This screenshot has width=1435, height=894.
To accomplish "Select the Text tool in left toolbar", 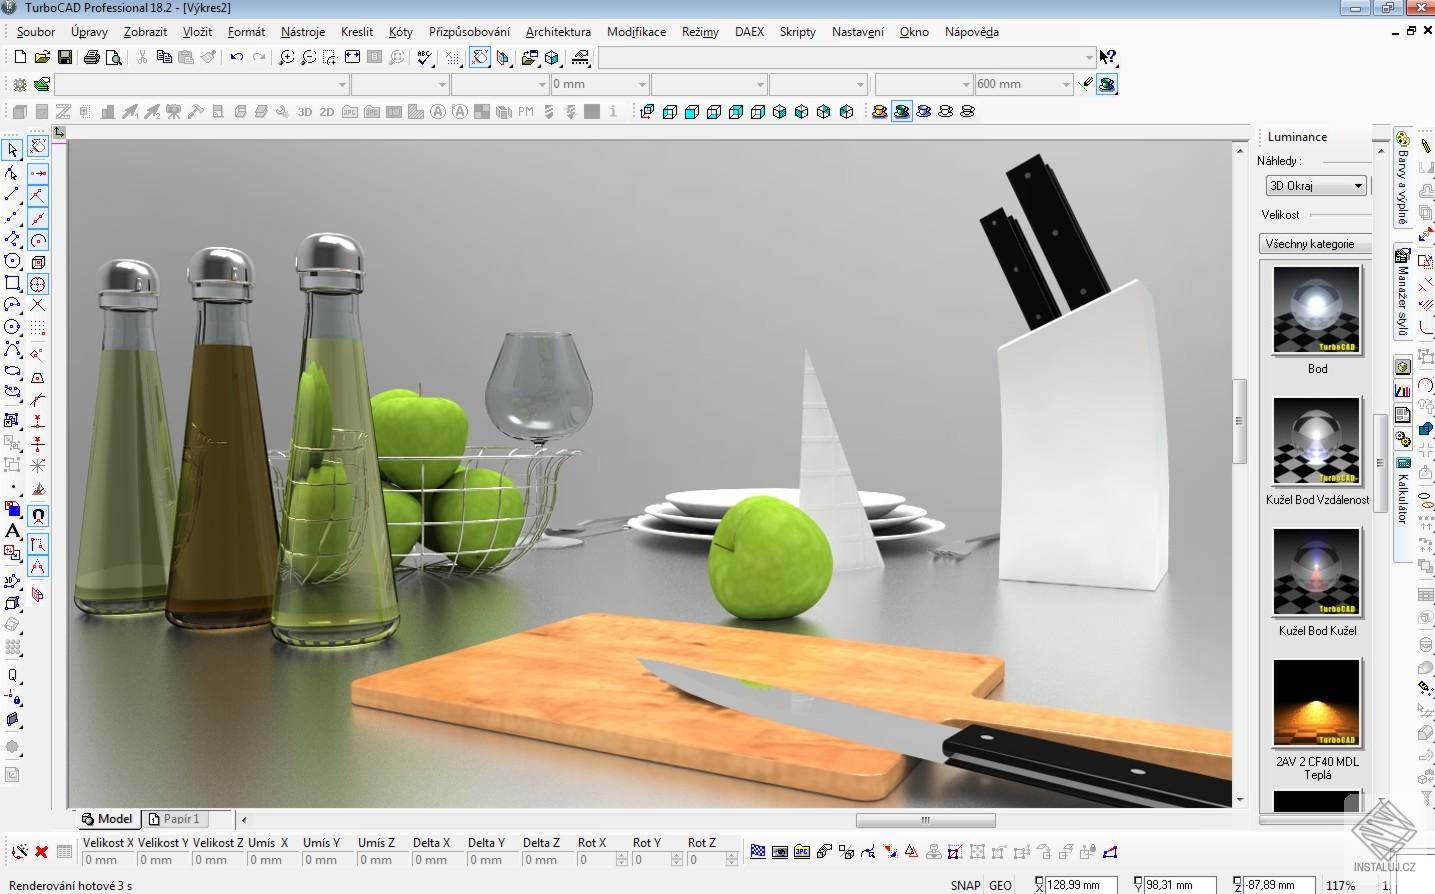I will pyautogui.click(x=11, y=531).
